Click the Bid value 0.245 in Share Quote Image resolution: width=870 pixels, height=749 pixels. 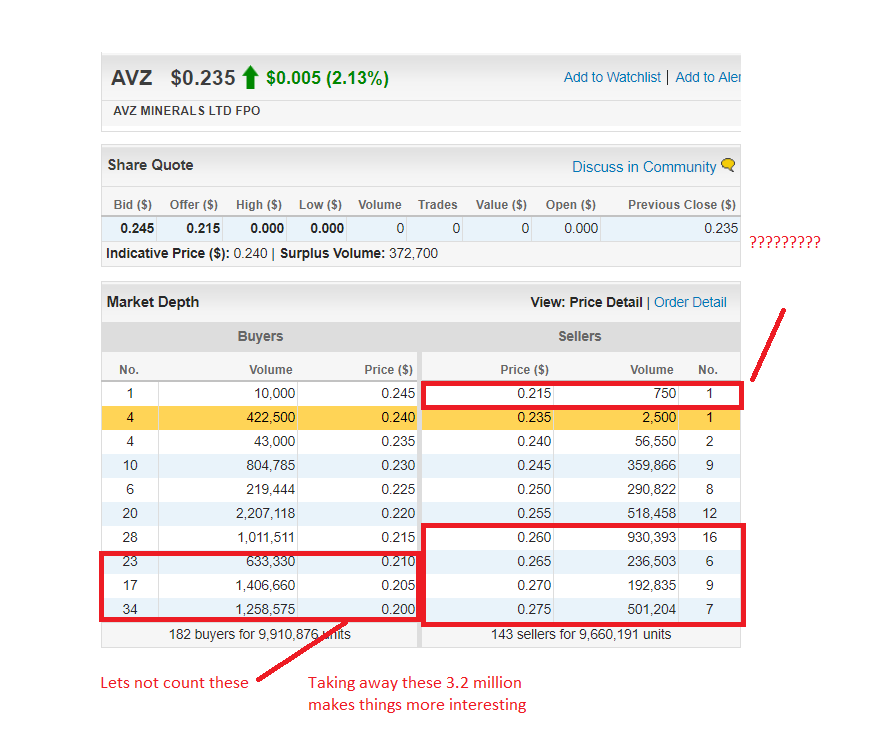tap(137, 228)
